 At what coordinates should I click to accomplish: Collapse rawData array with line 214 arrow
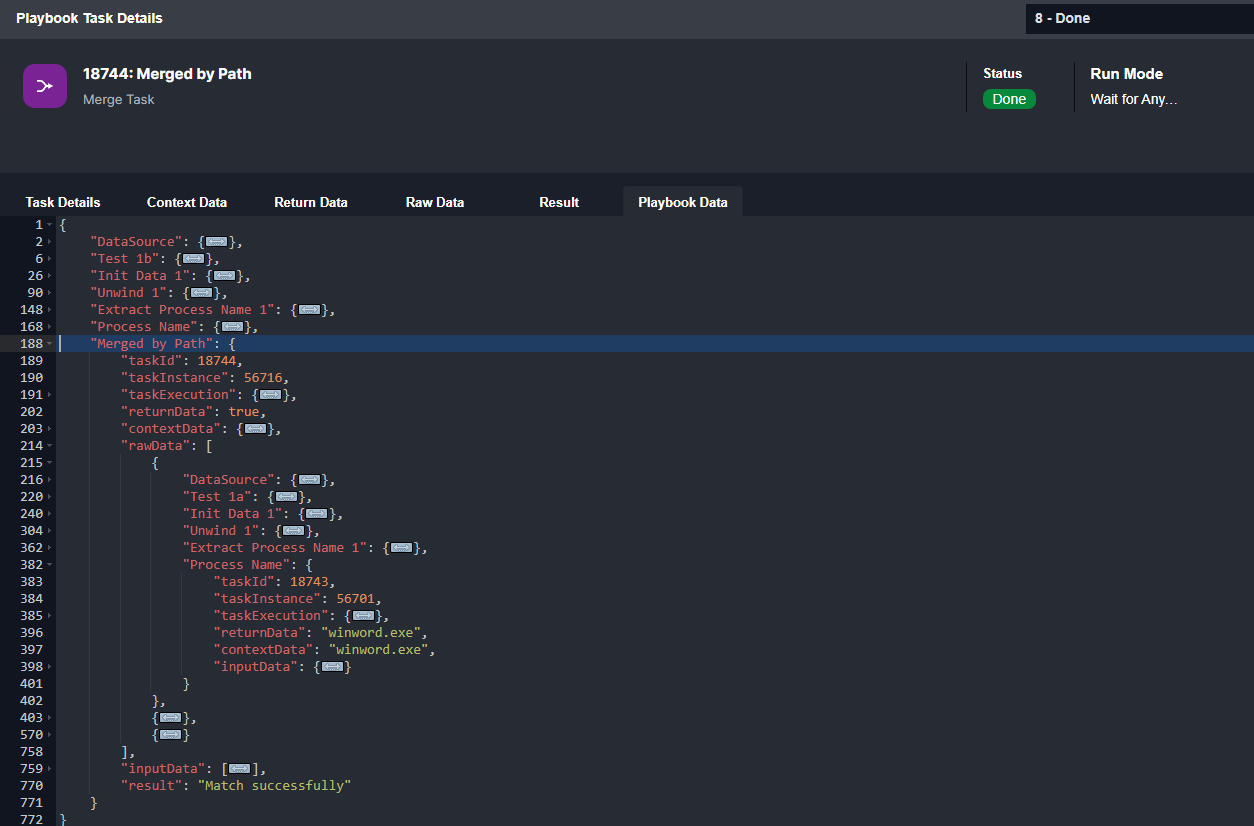(x=50, y=446)
